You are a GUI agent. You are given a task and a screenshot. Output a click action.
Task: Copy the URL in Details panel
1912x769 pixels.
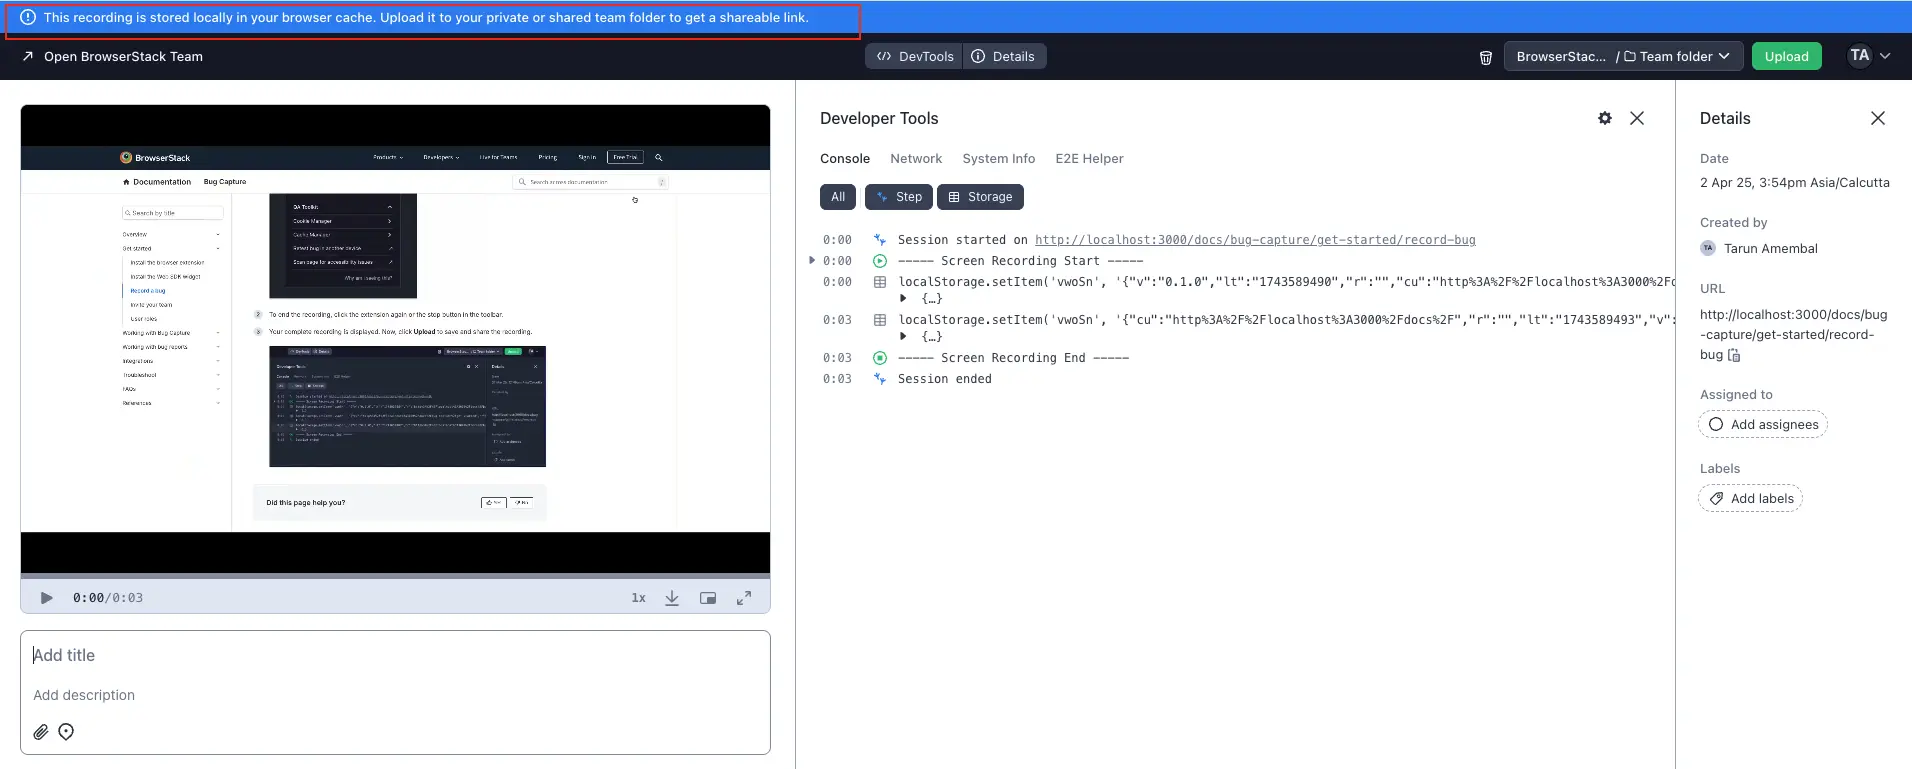point(1734,355)
